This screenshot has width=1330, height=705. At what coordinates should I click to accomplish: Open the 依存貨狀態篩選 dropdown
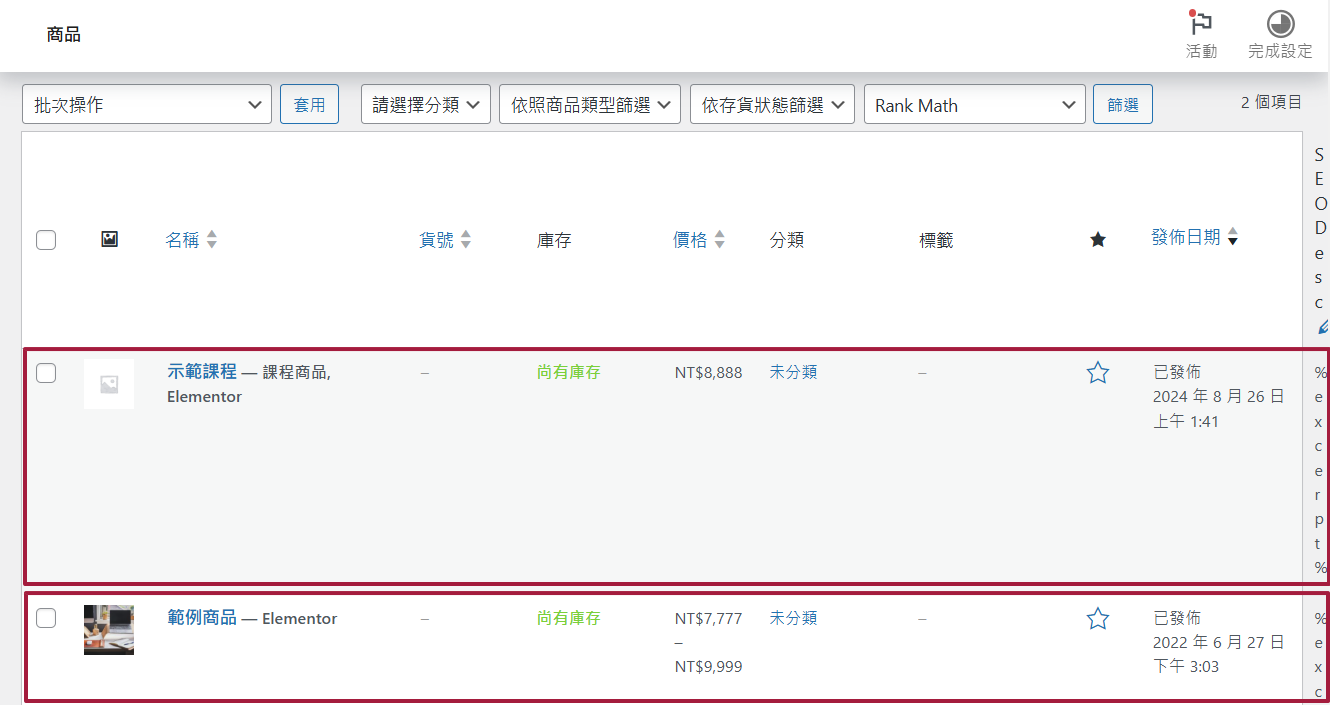point(772,105)
